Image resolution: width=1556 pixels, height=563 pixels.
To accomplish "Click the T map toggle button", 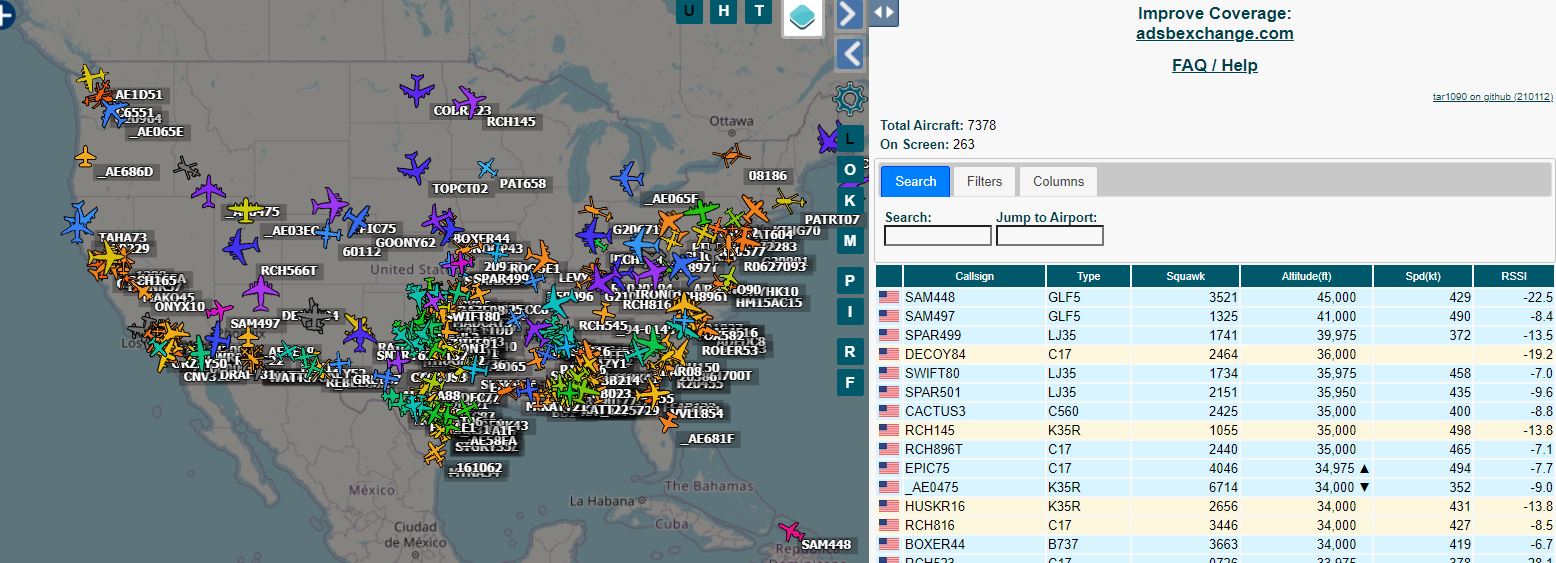I will (759, 11).
